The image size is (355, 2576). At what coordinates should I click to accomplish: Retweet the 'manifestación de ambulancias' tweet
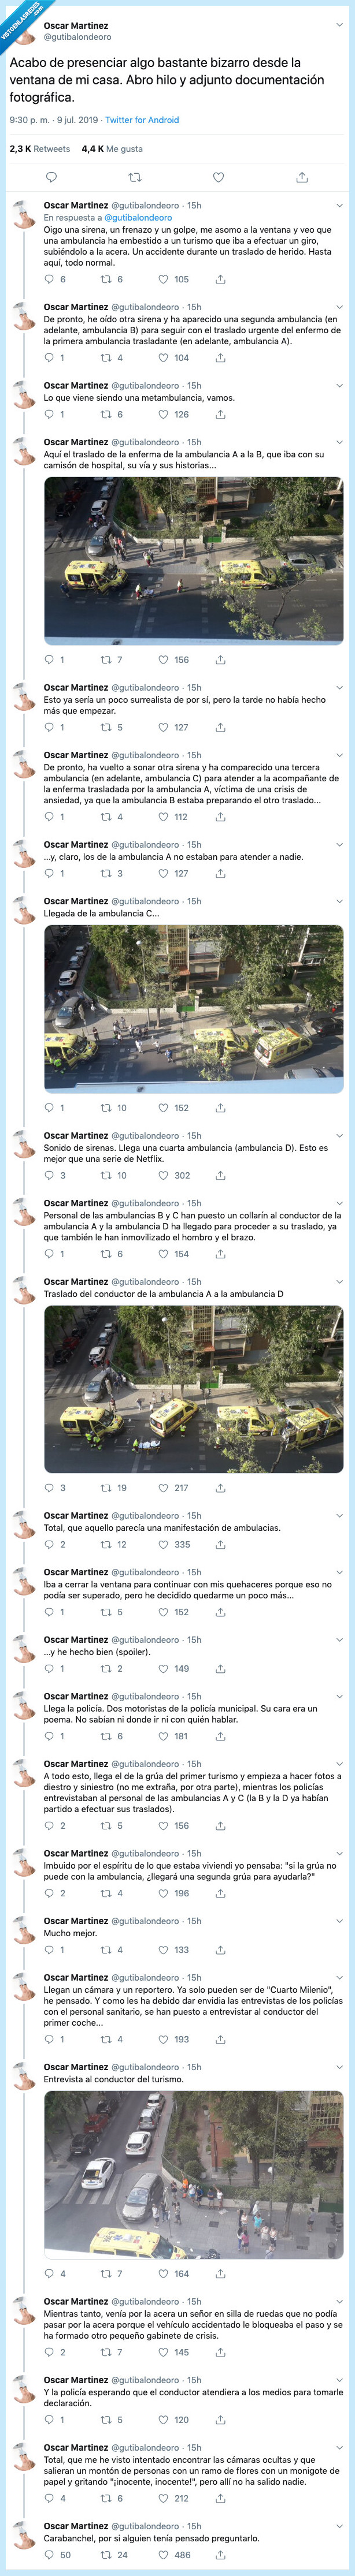pos(106,1545)
